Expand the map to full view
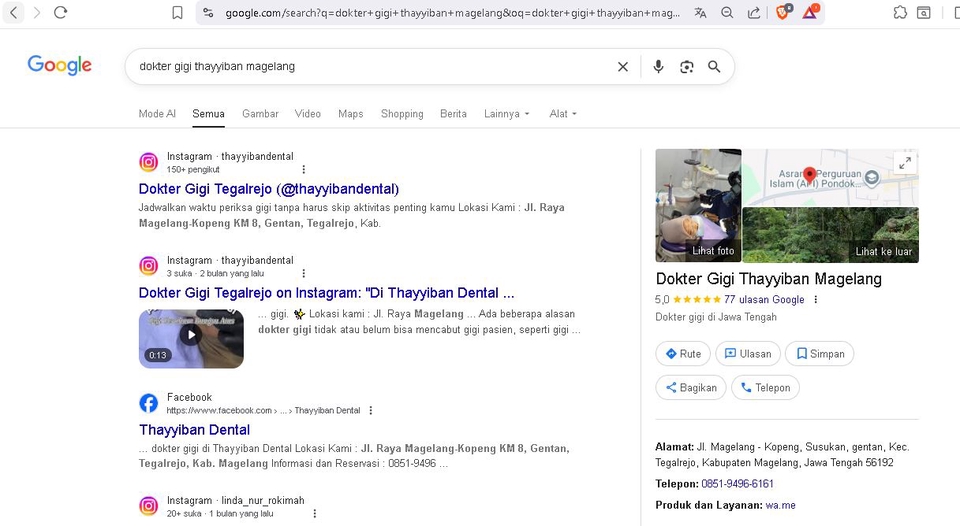 (904, 163)
